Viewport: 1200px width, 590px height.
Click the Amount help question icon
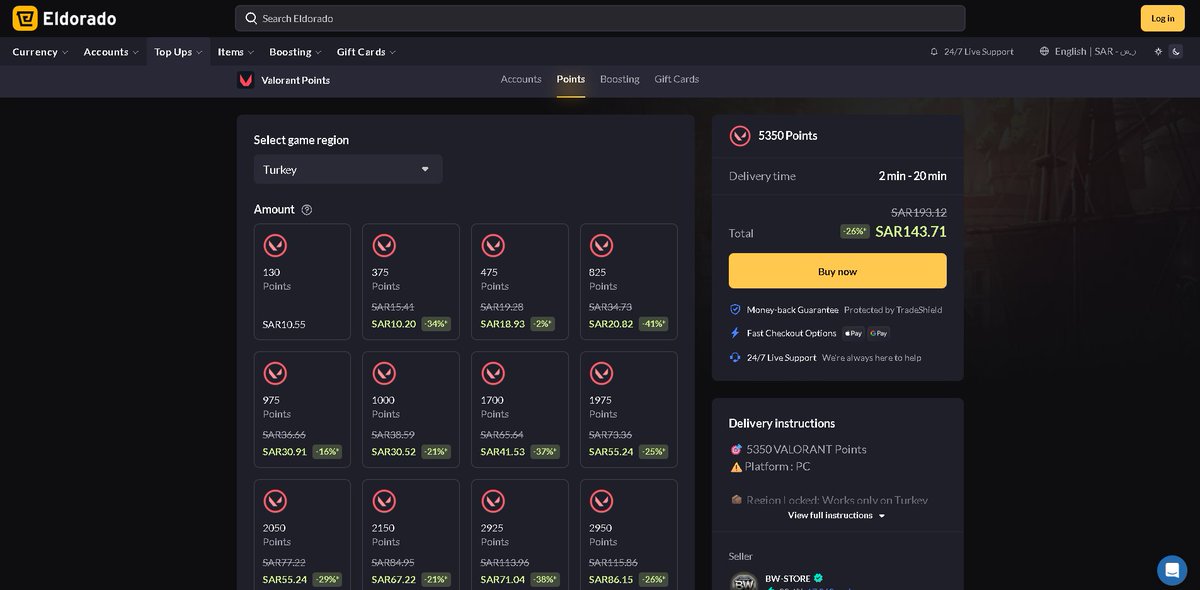click(x=307, y=210)
